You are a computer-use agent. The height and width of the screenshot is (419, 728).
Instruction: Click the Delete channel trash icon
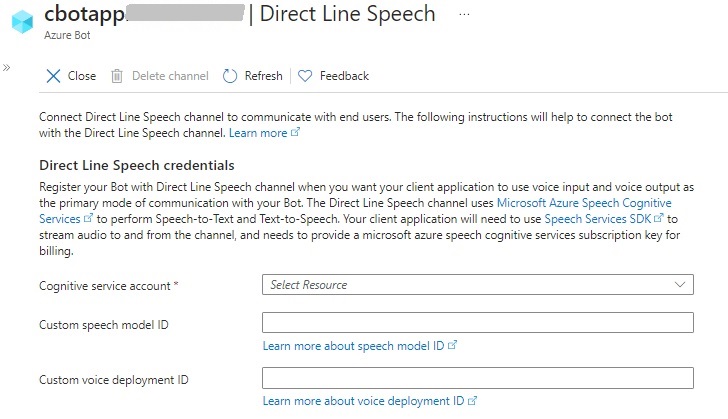[117, 76]
